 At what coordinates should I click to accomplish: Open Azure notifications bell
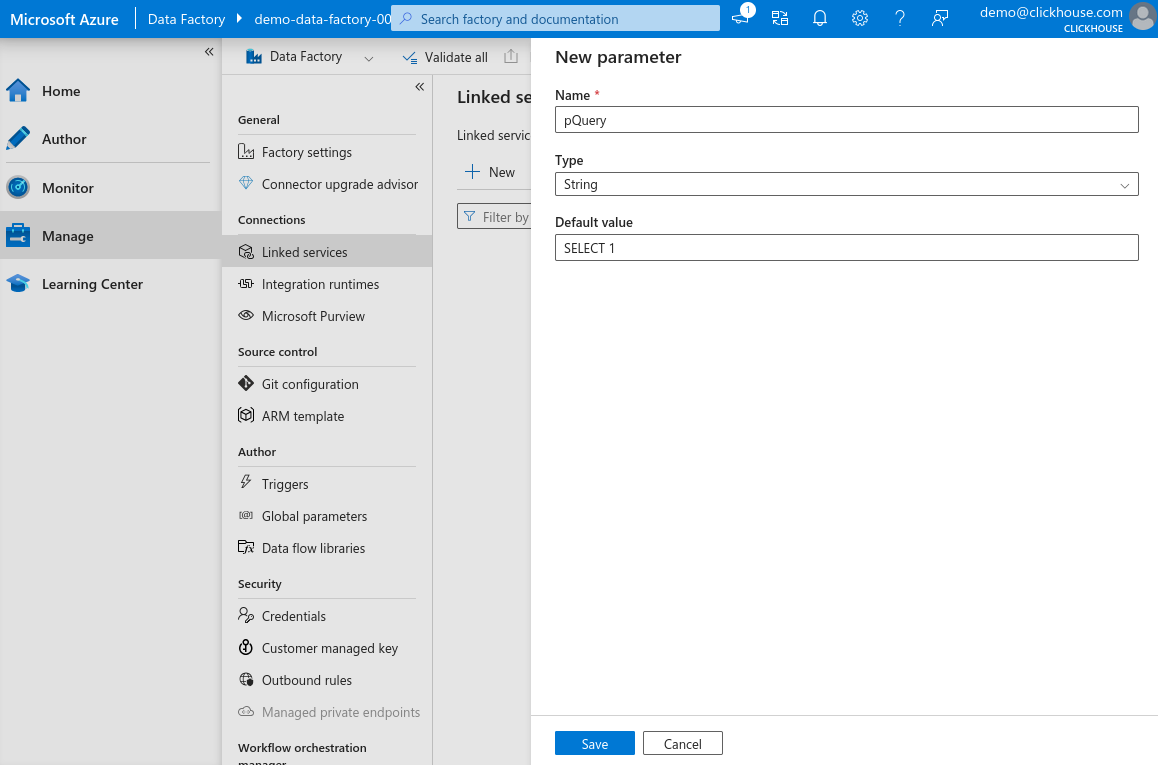pyautogui.click(x=820, y=18)
